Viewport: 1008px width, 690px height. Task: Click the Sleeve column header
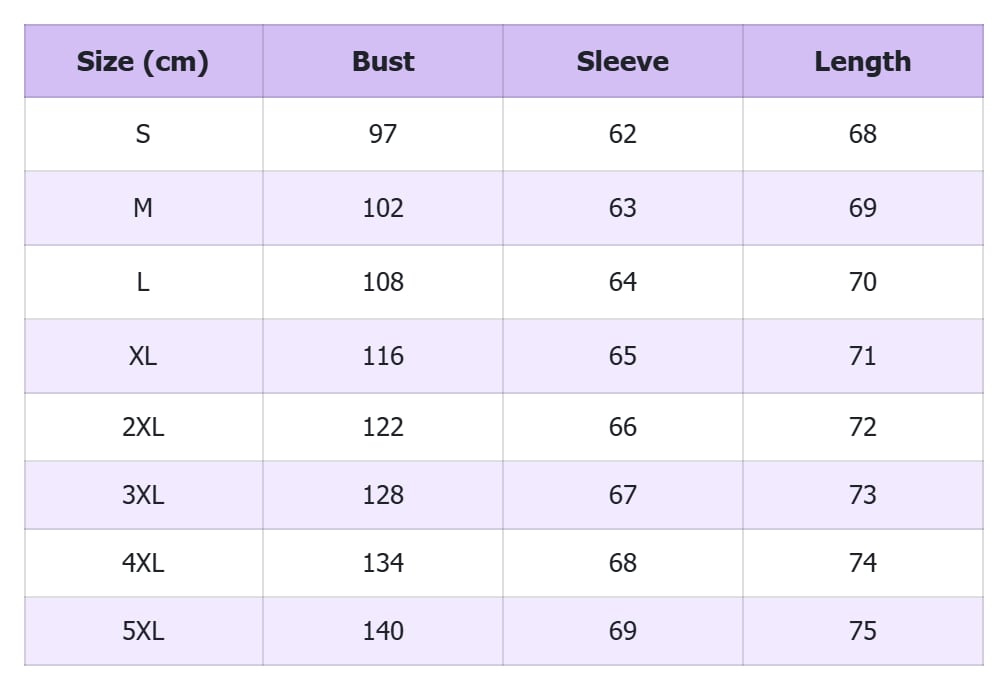(x=622, y=62)
